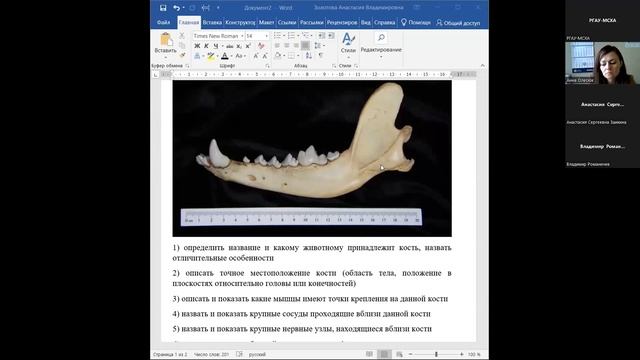Toggle subscript x₂ formatting
Viewport: 640px width, 360px height.
(x=239, y=46)
